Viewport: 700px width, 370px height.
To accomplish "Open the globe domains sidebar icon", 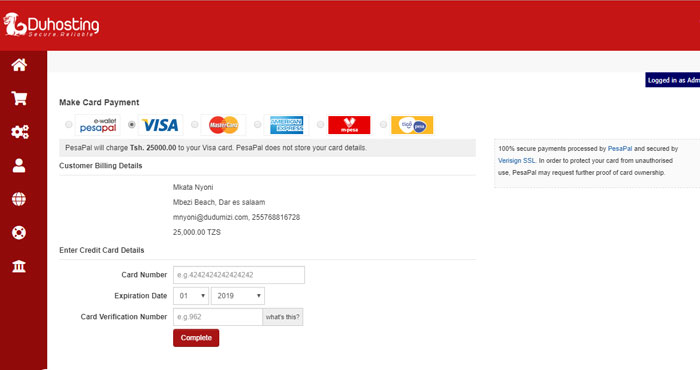I will coord(19,199).
